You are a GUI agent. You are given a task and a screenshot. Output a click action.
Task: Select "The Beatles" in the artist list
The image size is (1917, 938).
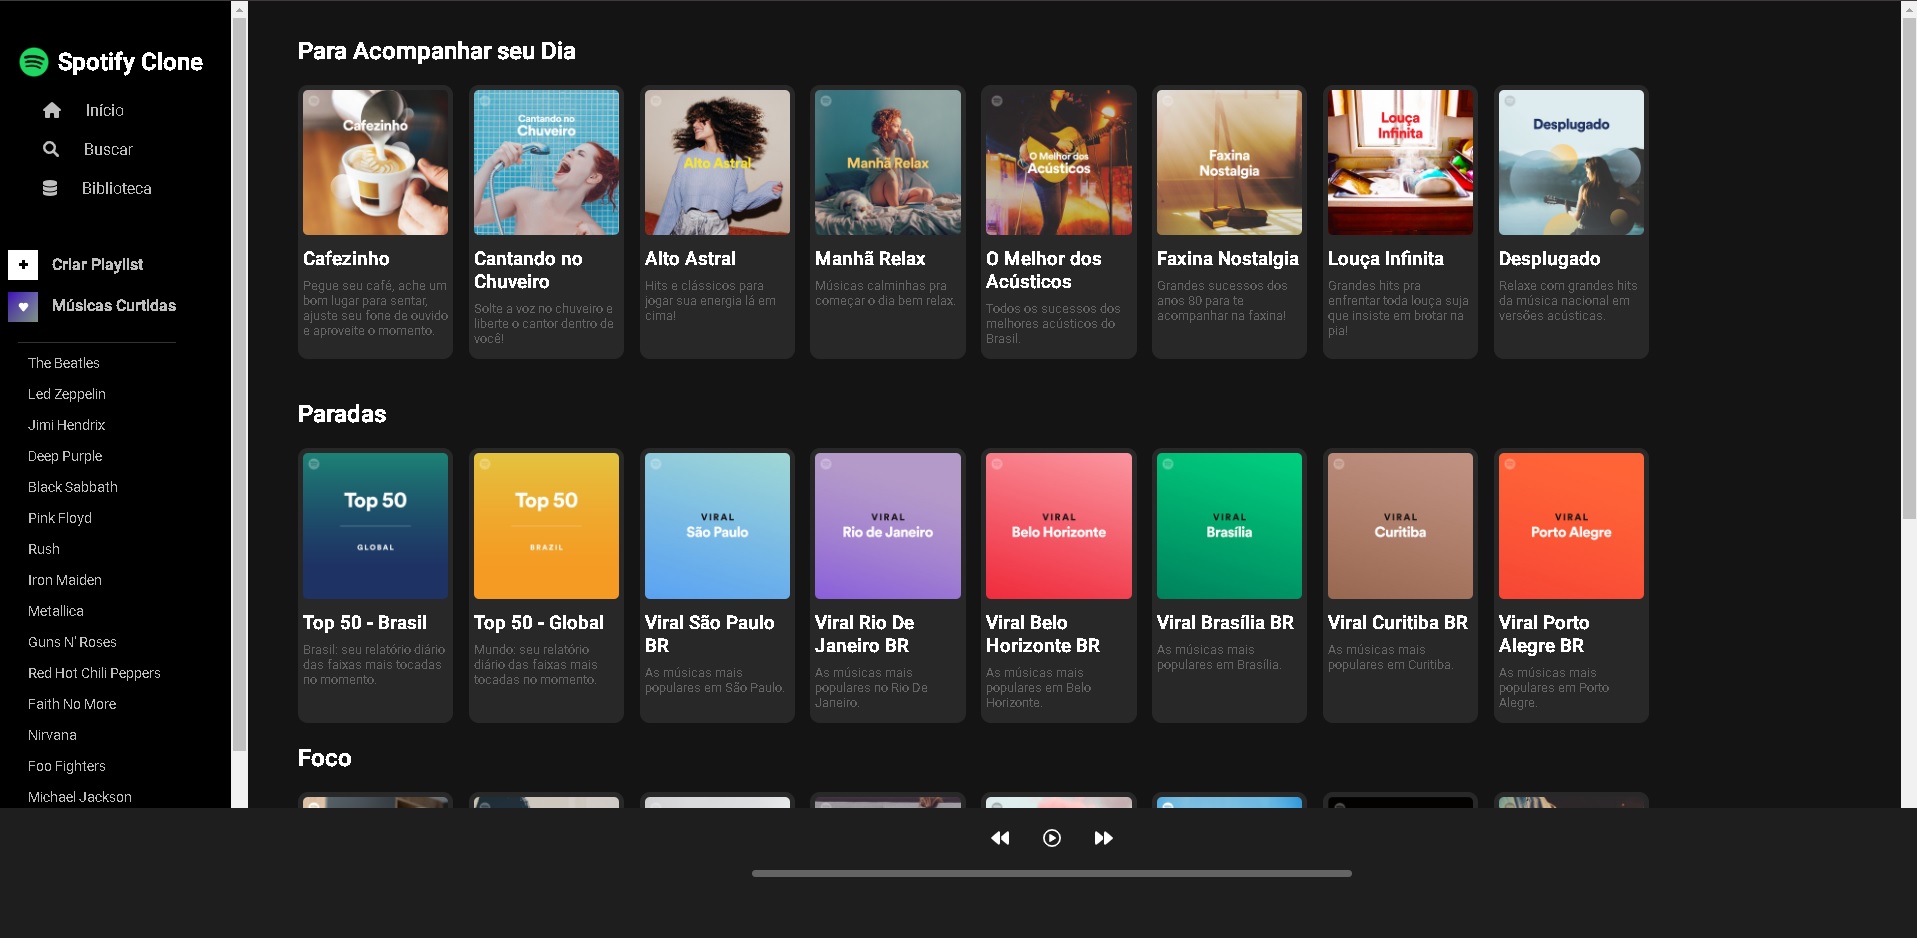pyautogui.click(x=64, y=363)
